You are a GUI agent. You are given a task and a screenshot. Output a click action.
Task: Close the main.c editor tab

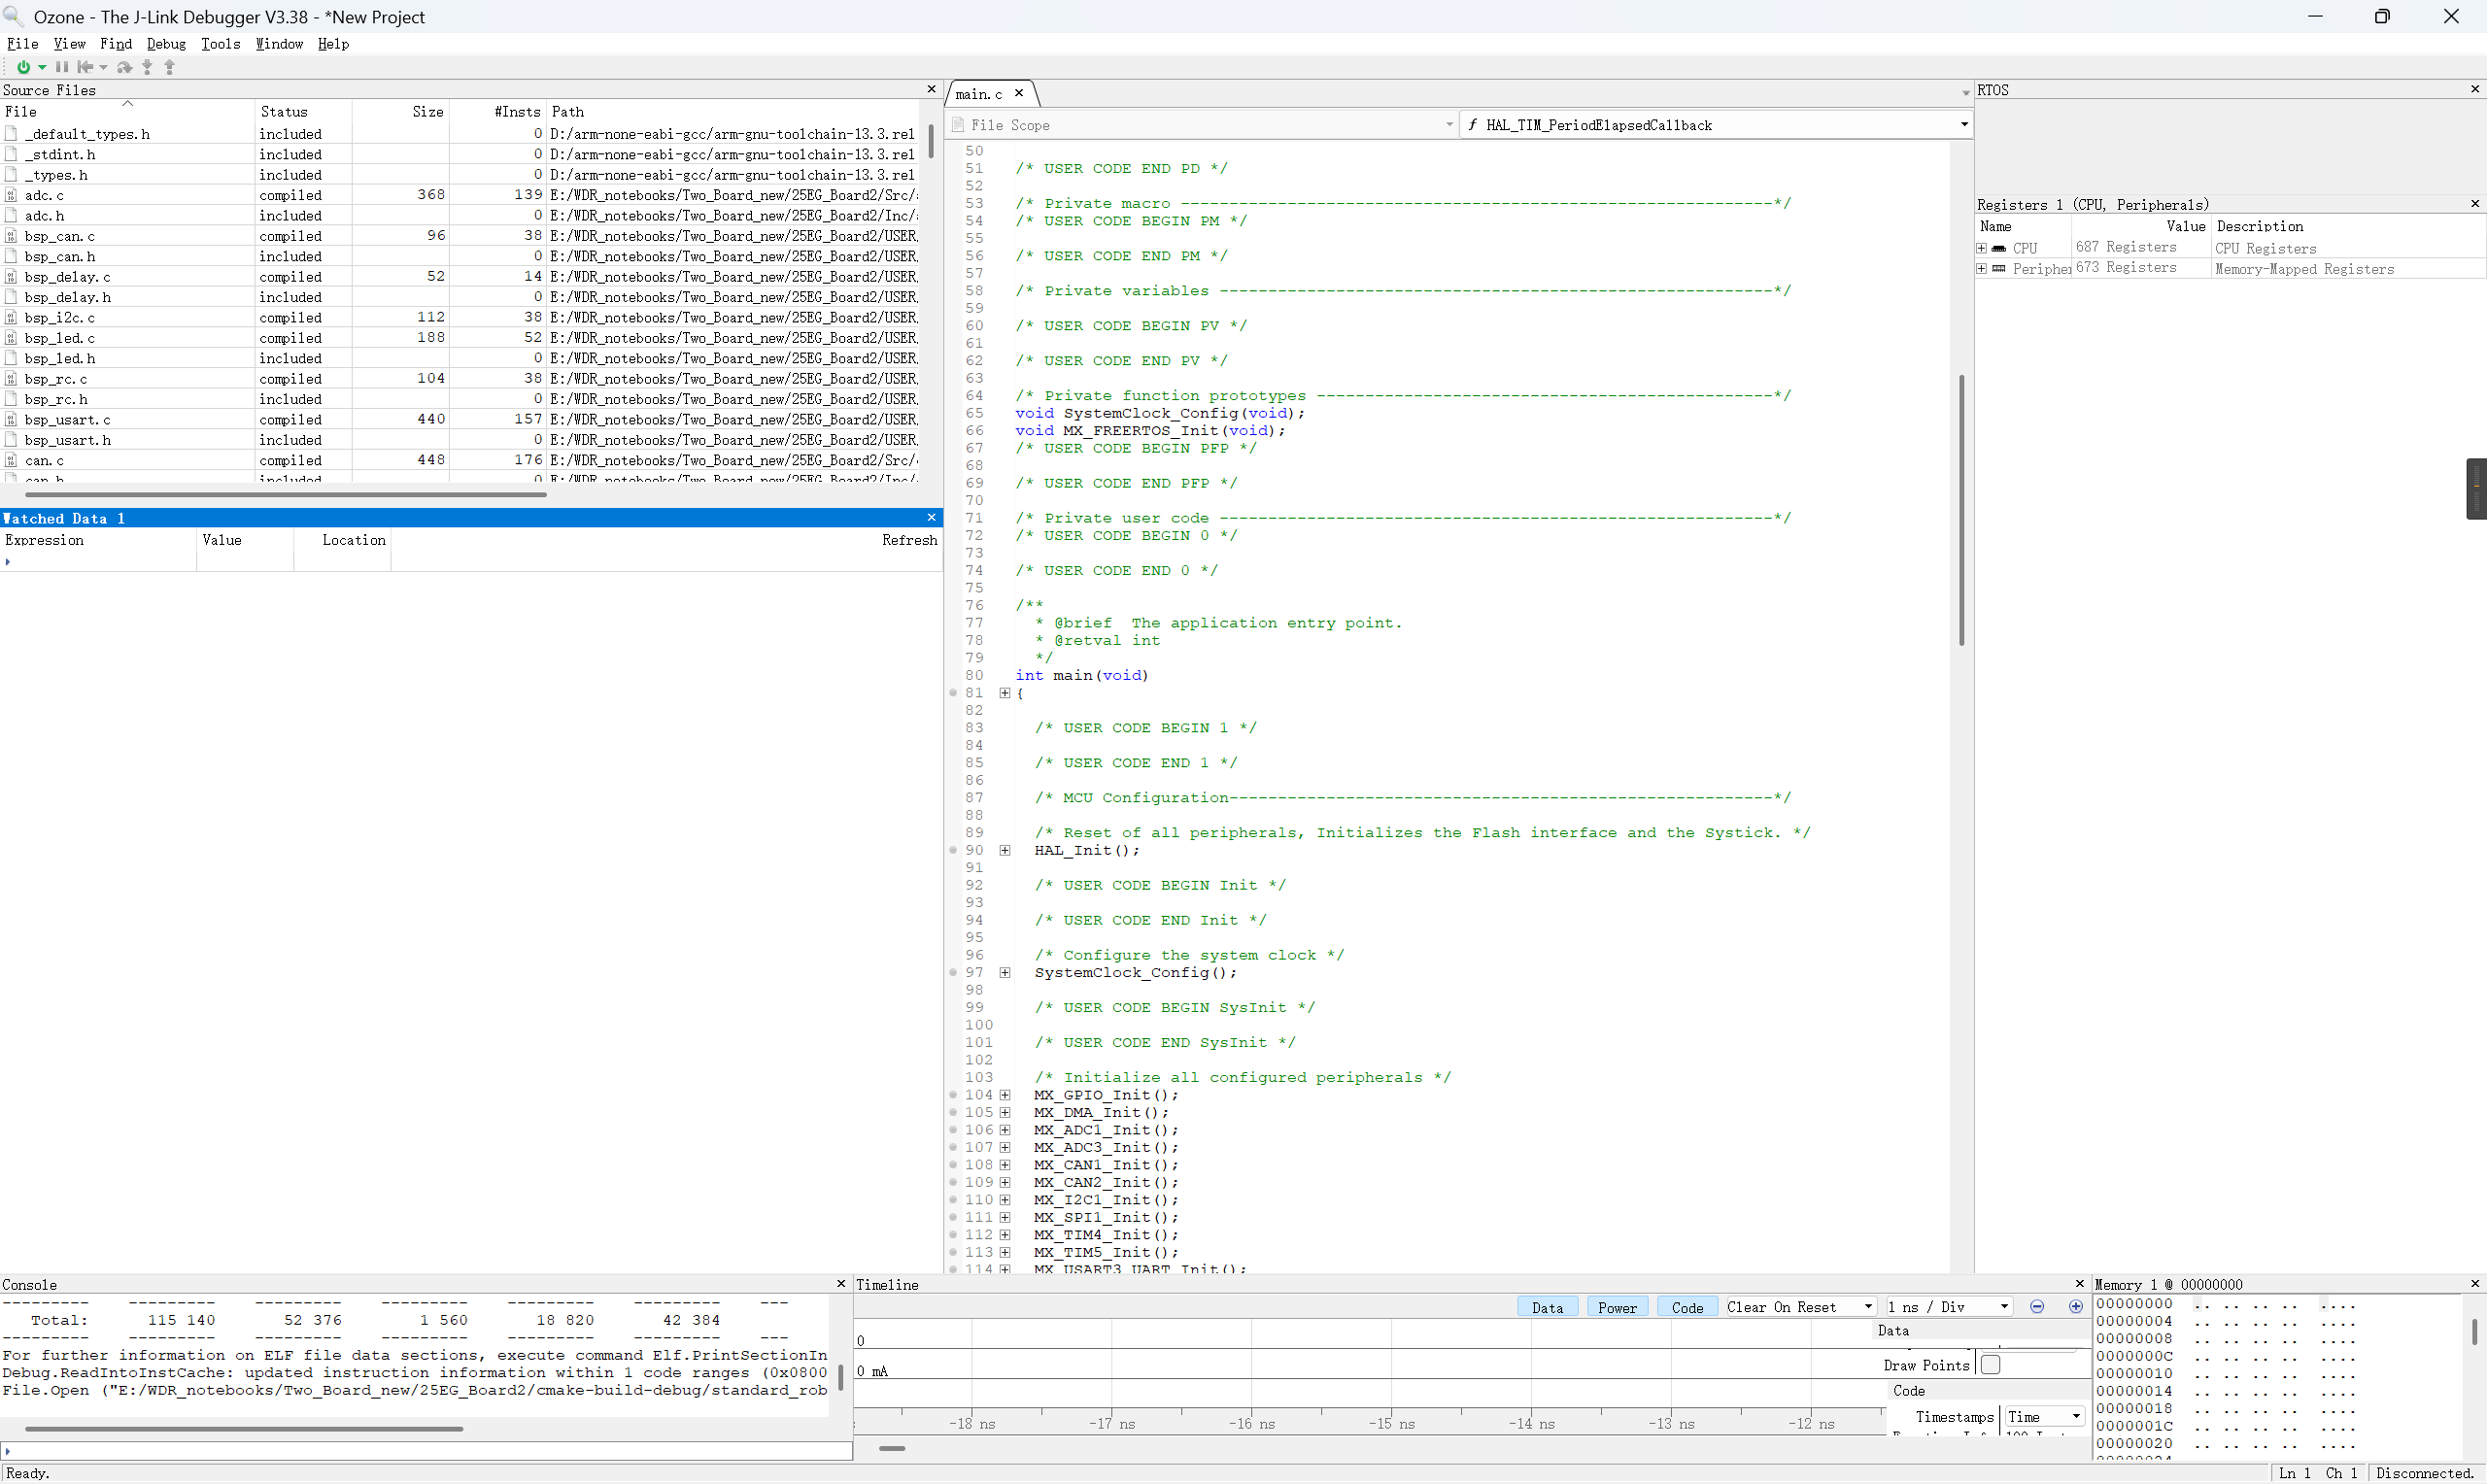pyautogui.click(x=1019, y=93)
